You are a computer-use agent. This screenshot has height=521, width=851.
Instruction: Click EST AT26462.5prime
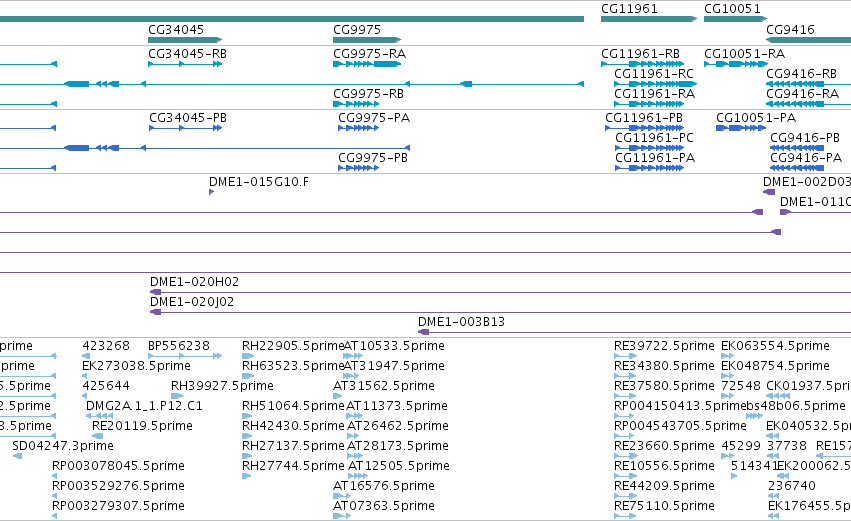(398, 425)
